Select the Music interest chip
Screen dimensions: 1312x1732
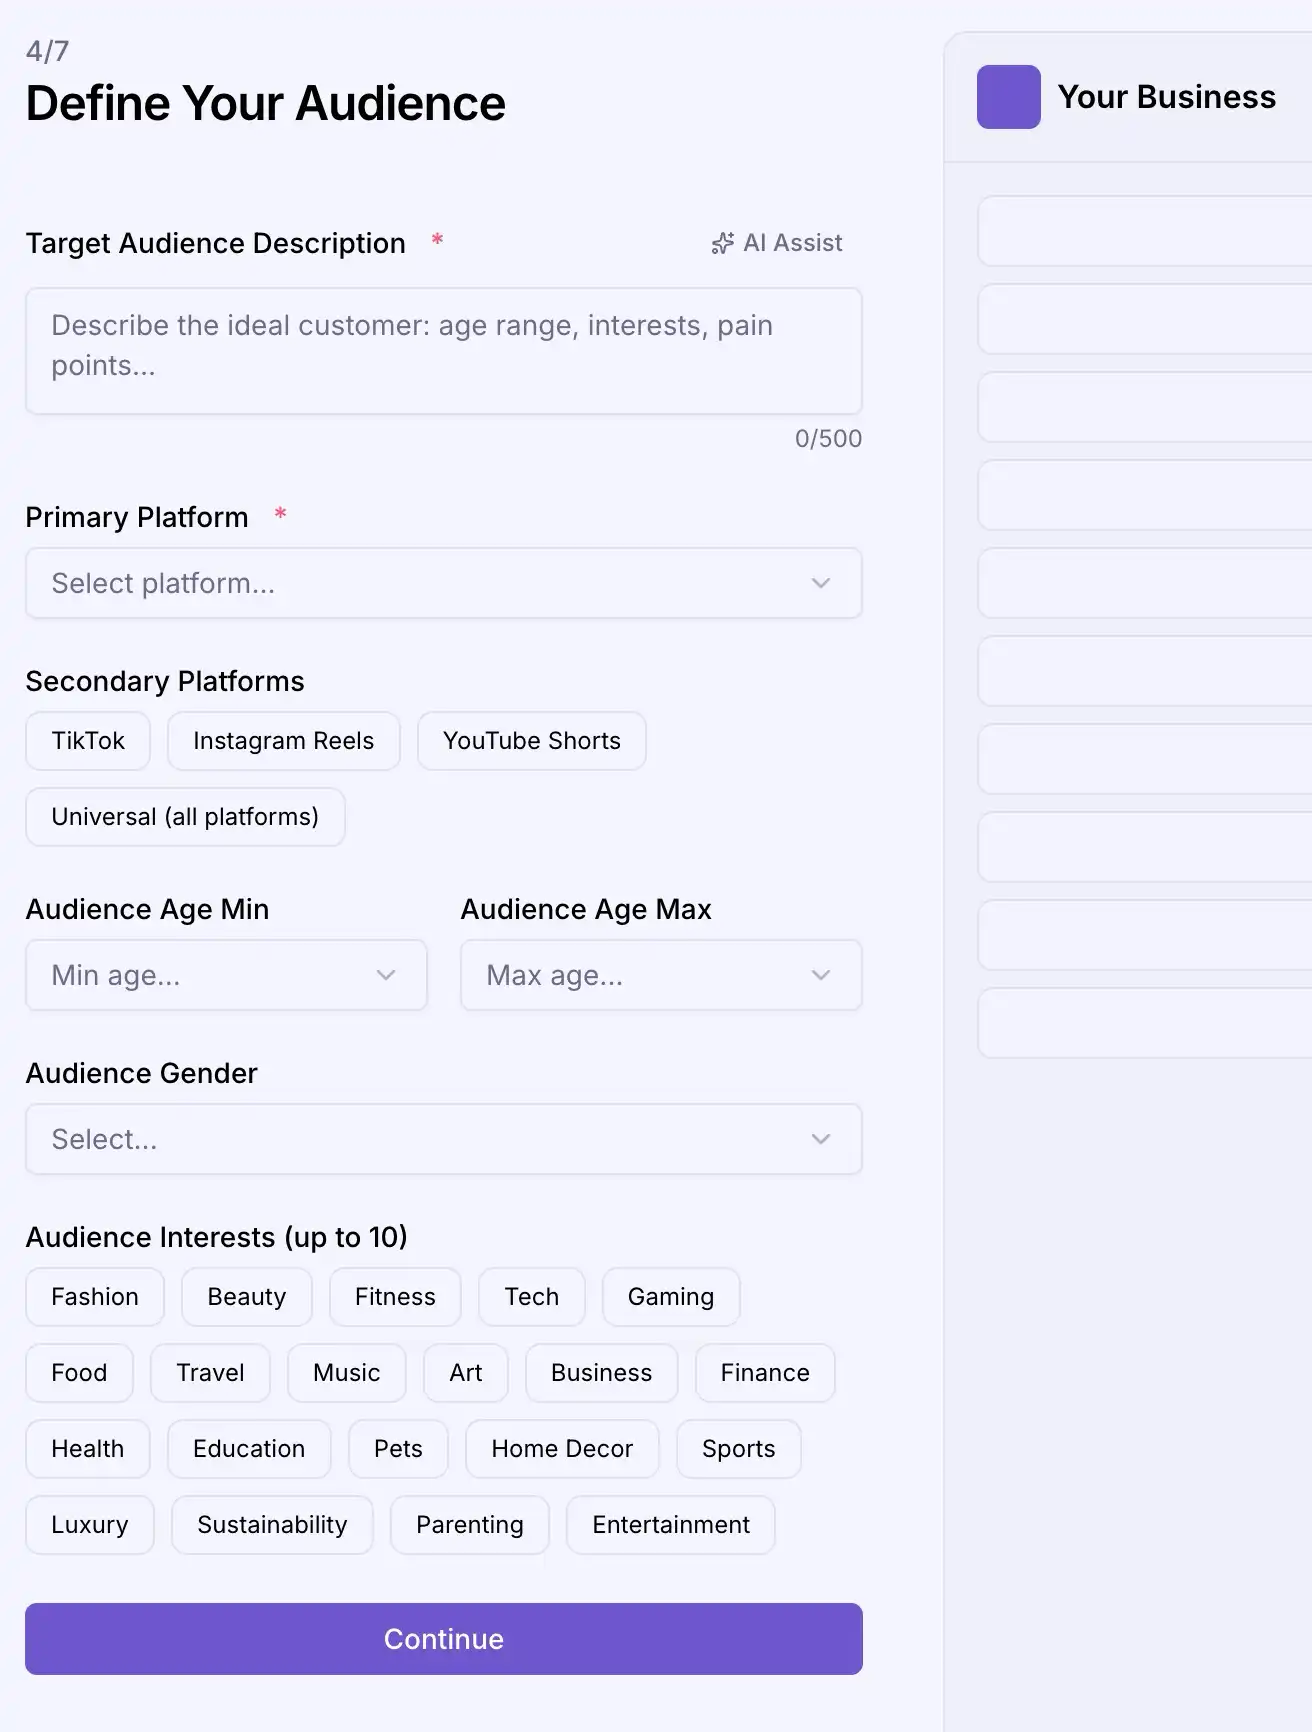tap(347, 1373)
